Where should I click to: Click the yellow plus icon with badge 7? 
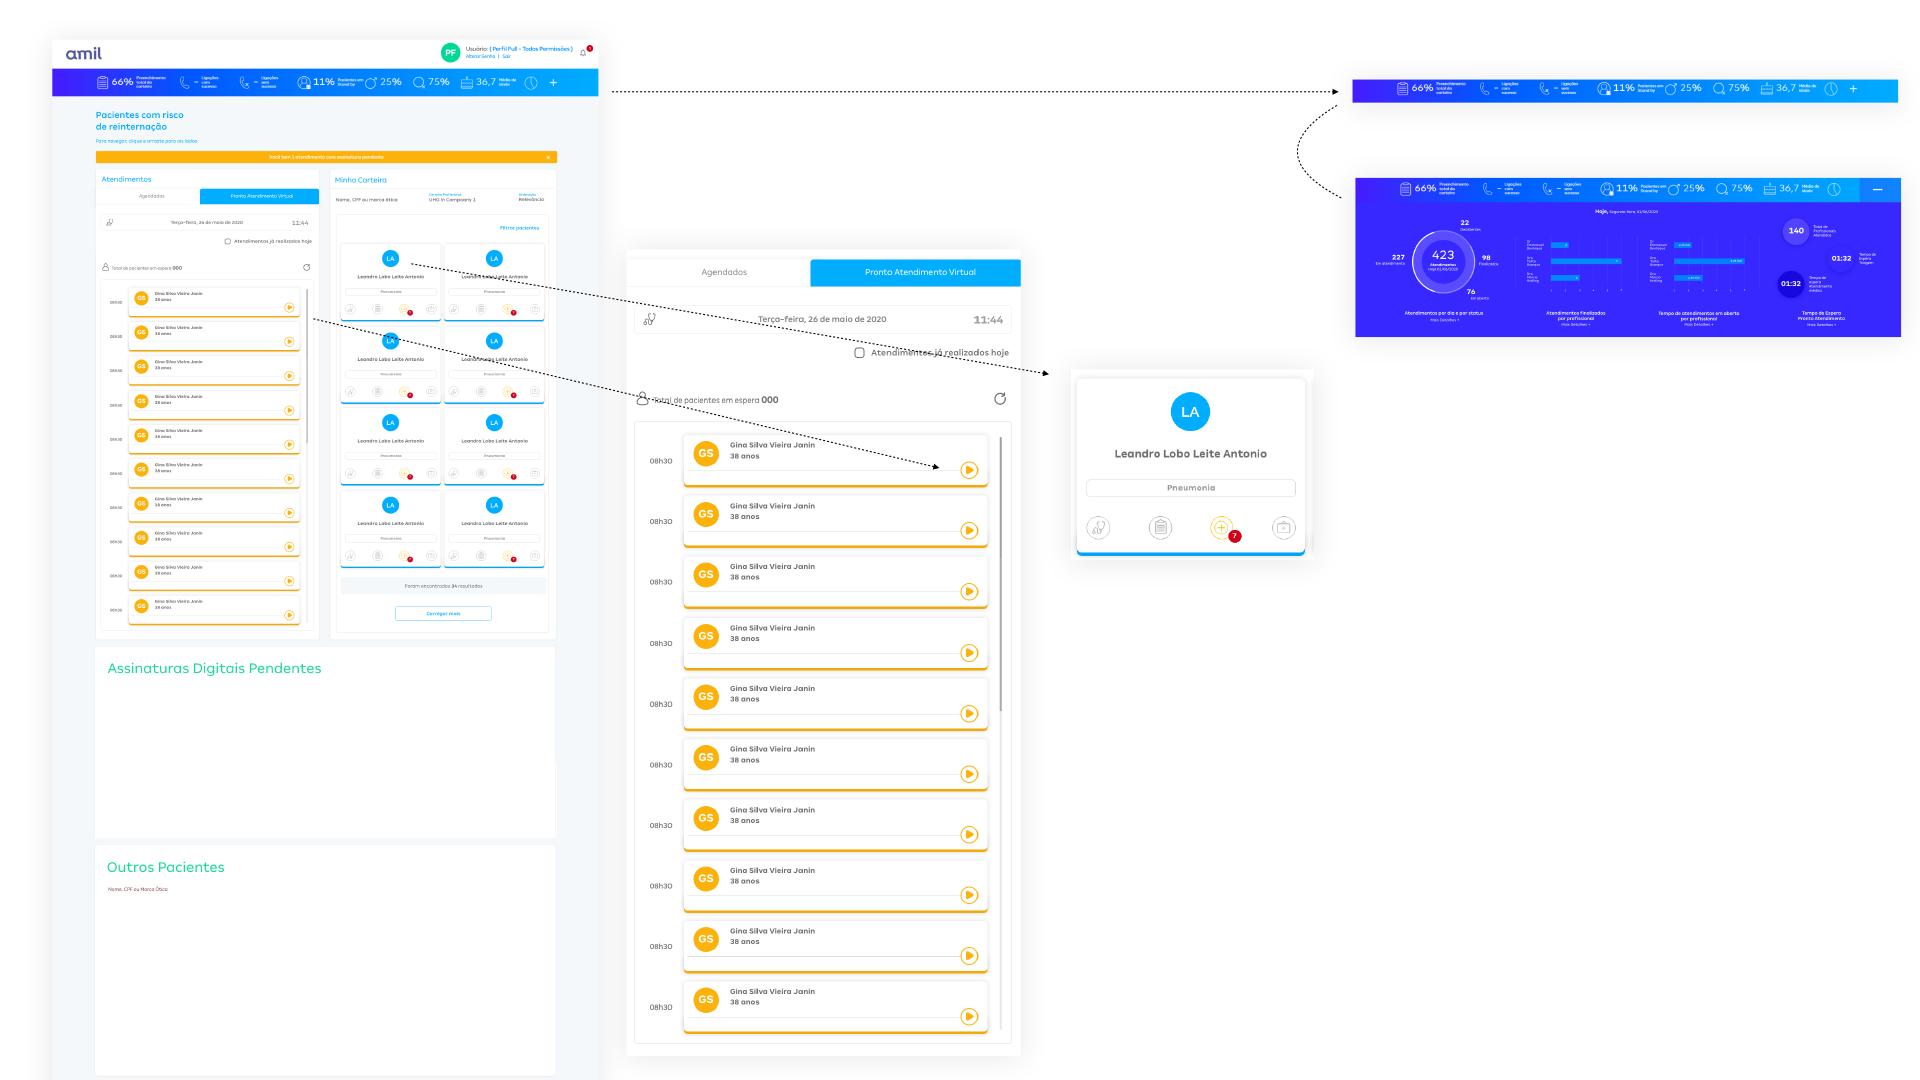coord(1221,527)
